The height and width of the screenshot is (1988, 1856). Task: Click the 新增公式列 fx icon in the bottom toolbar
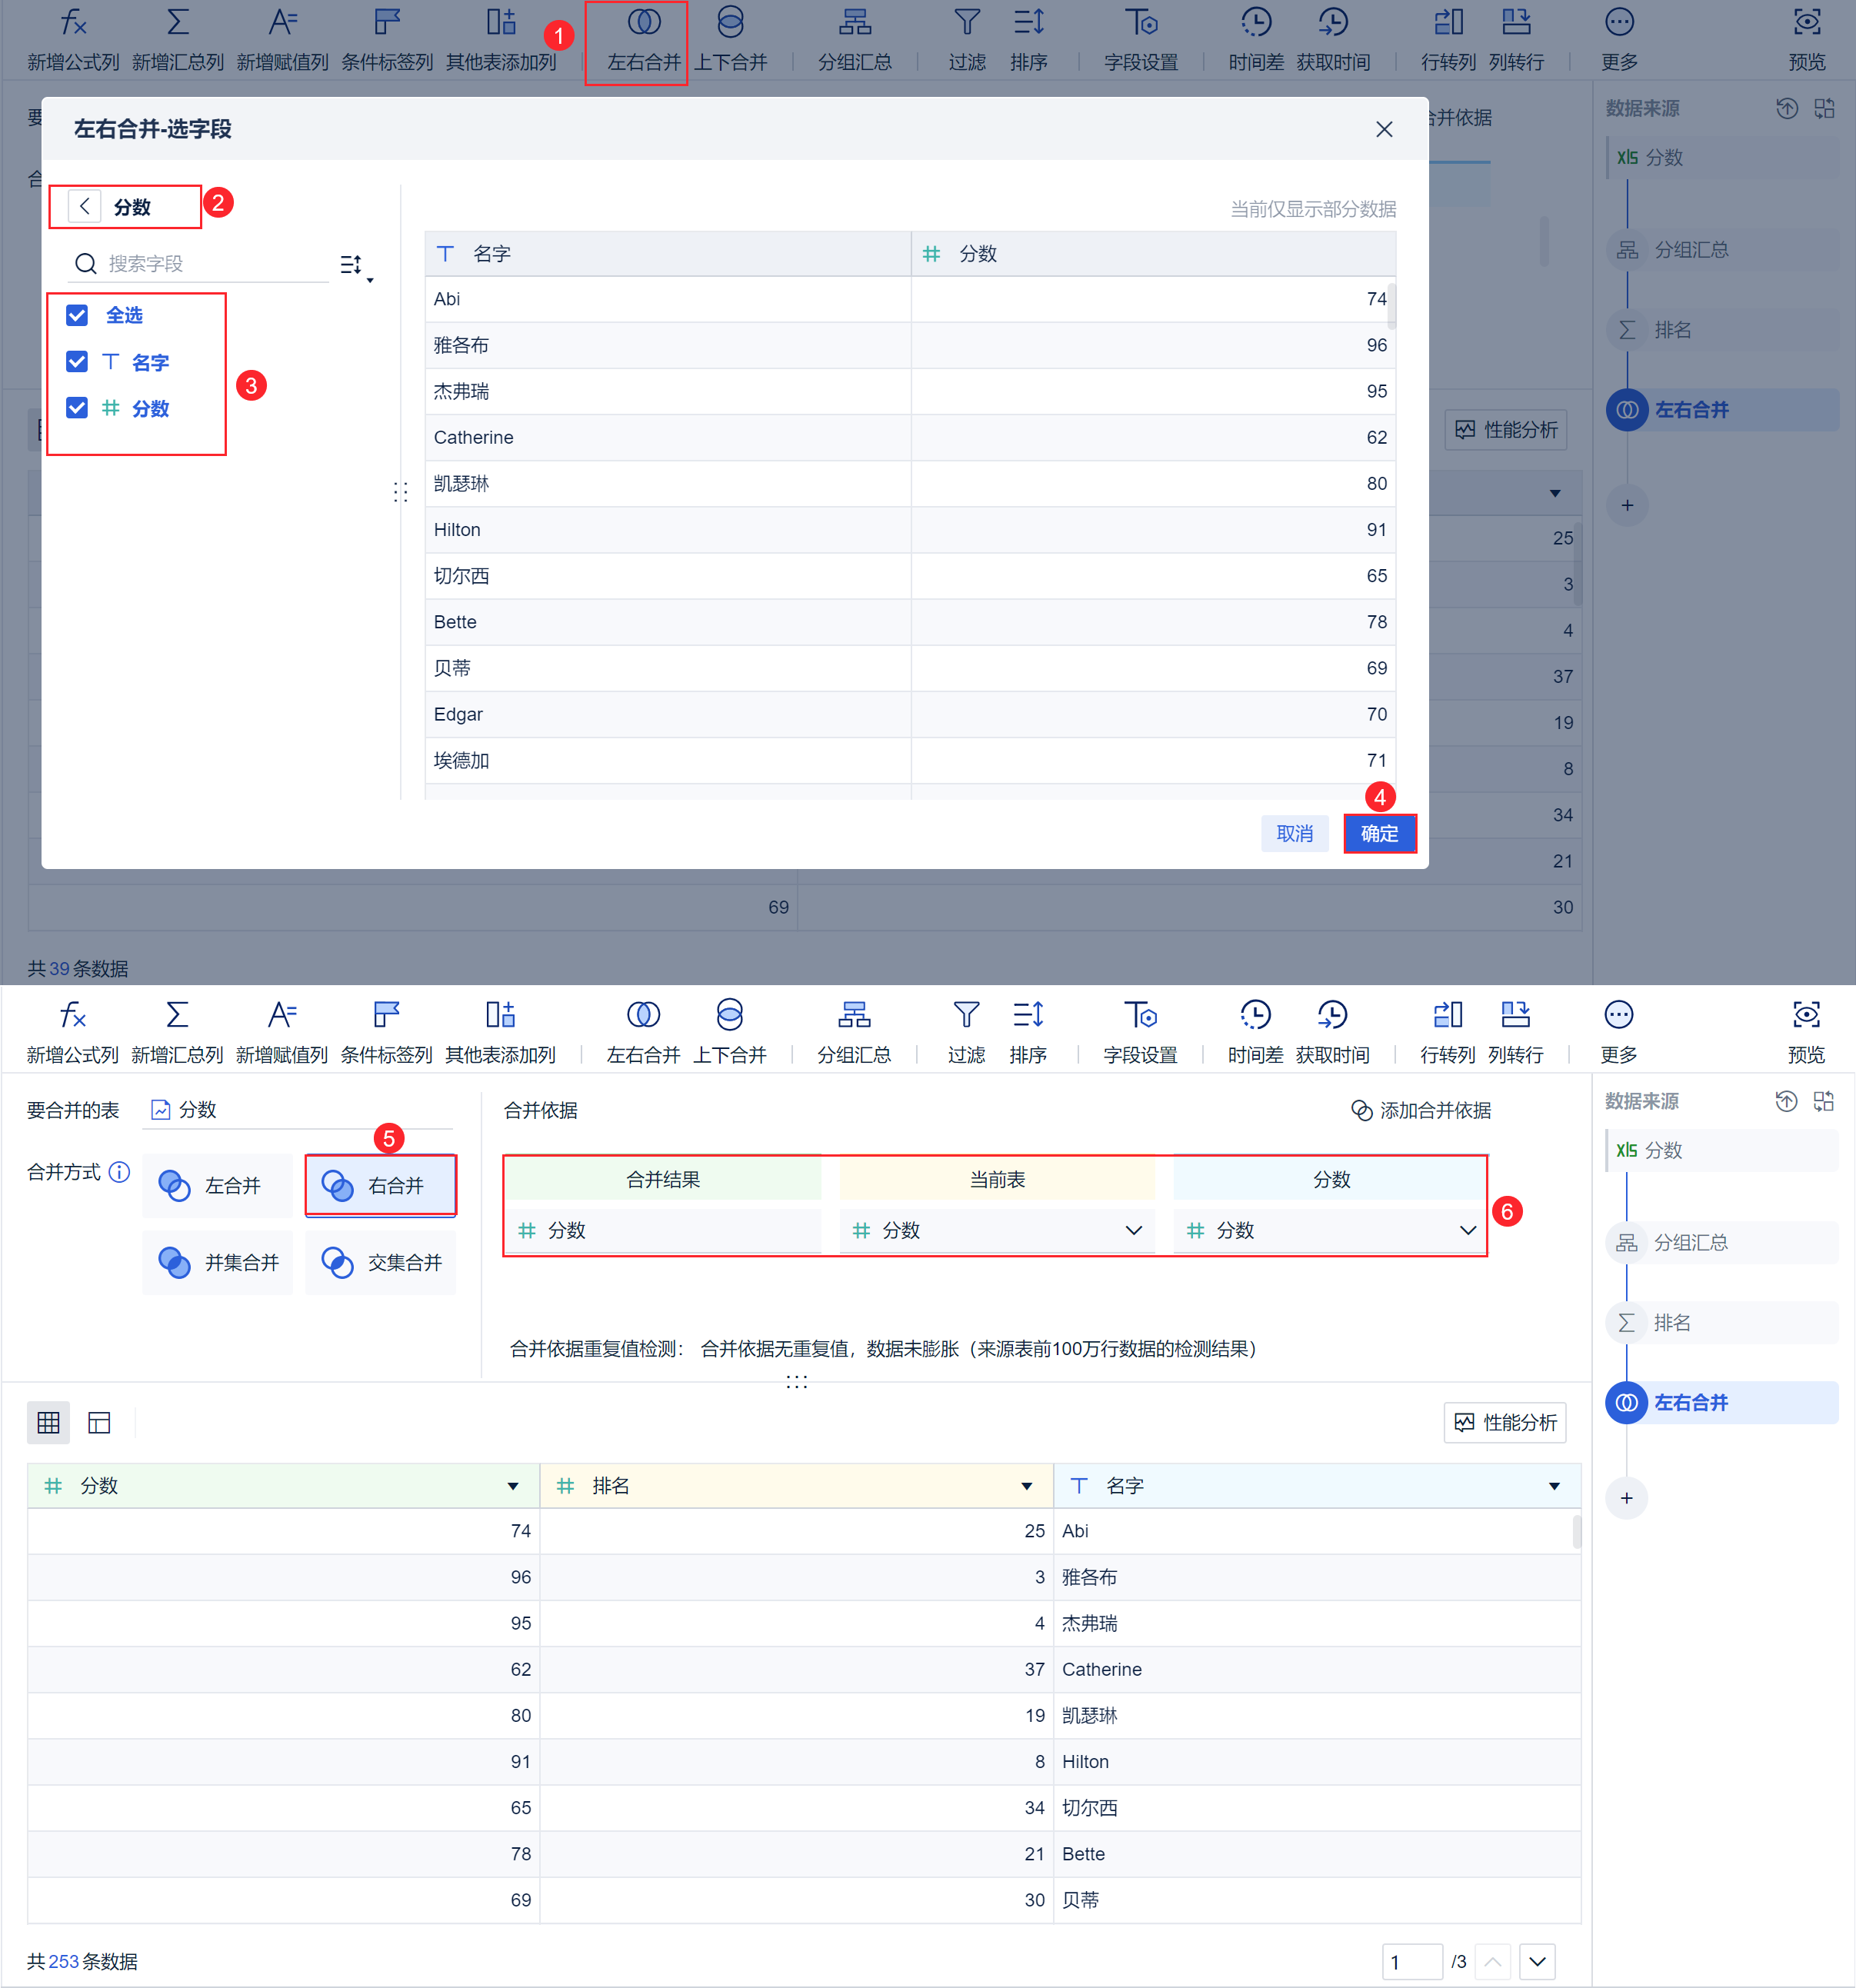(x=72, y=1016)
